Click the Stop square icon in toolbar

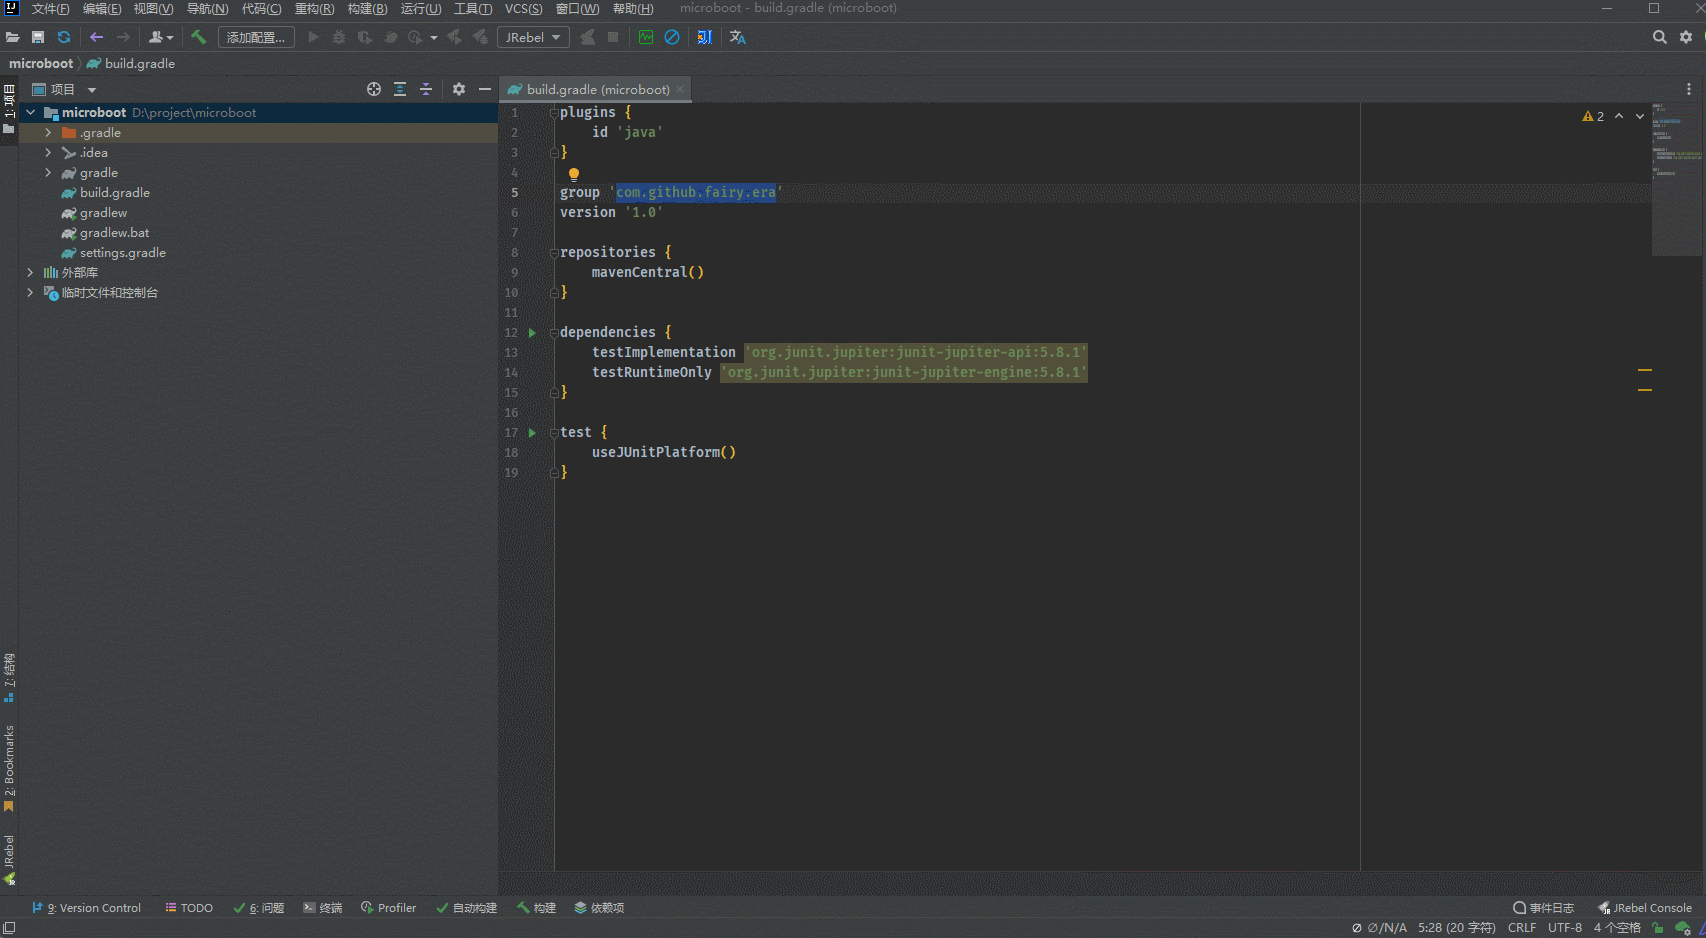(613, 37)
